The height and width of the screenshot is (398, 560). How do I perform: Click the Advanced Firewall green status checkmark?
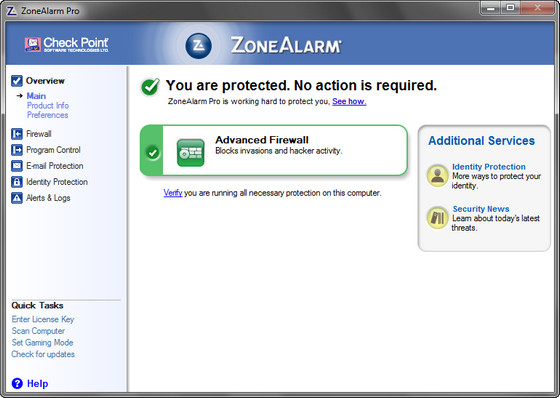point(153,153)
